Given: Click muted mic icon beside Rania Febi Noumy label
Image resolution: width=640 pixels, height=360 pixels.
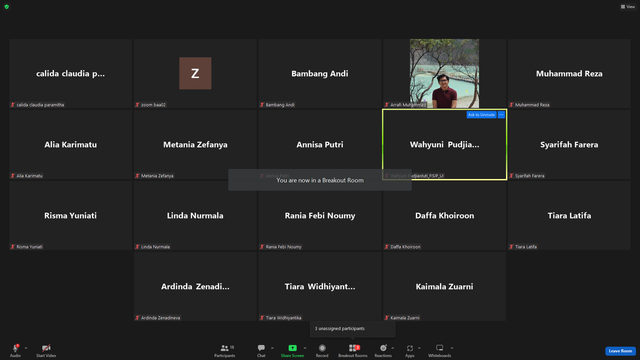Looking at the screenshot, I should (x=262, y=247).
